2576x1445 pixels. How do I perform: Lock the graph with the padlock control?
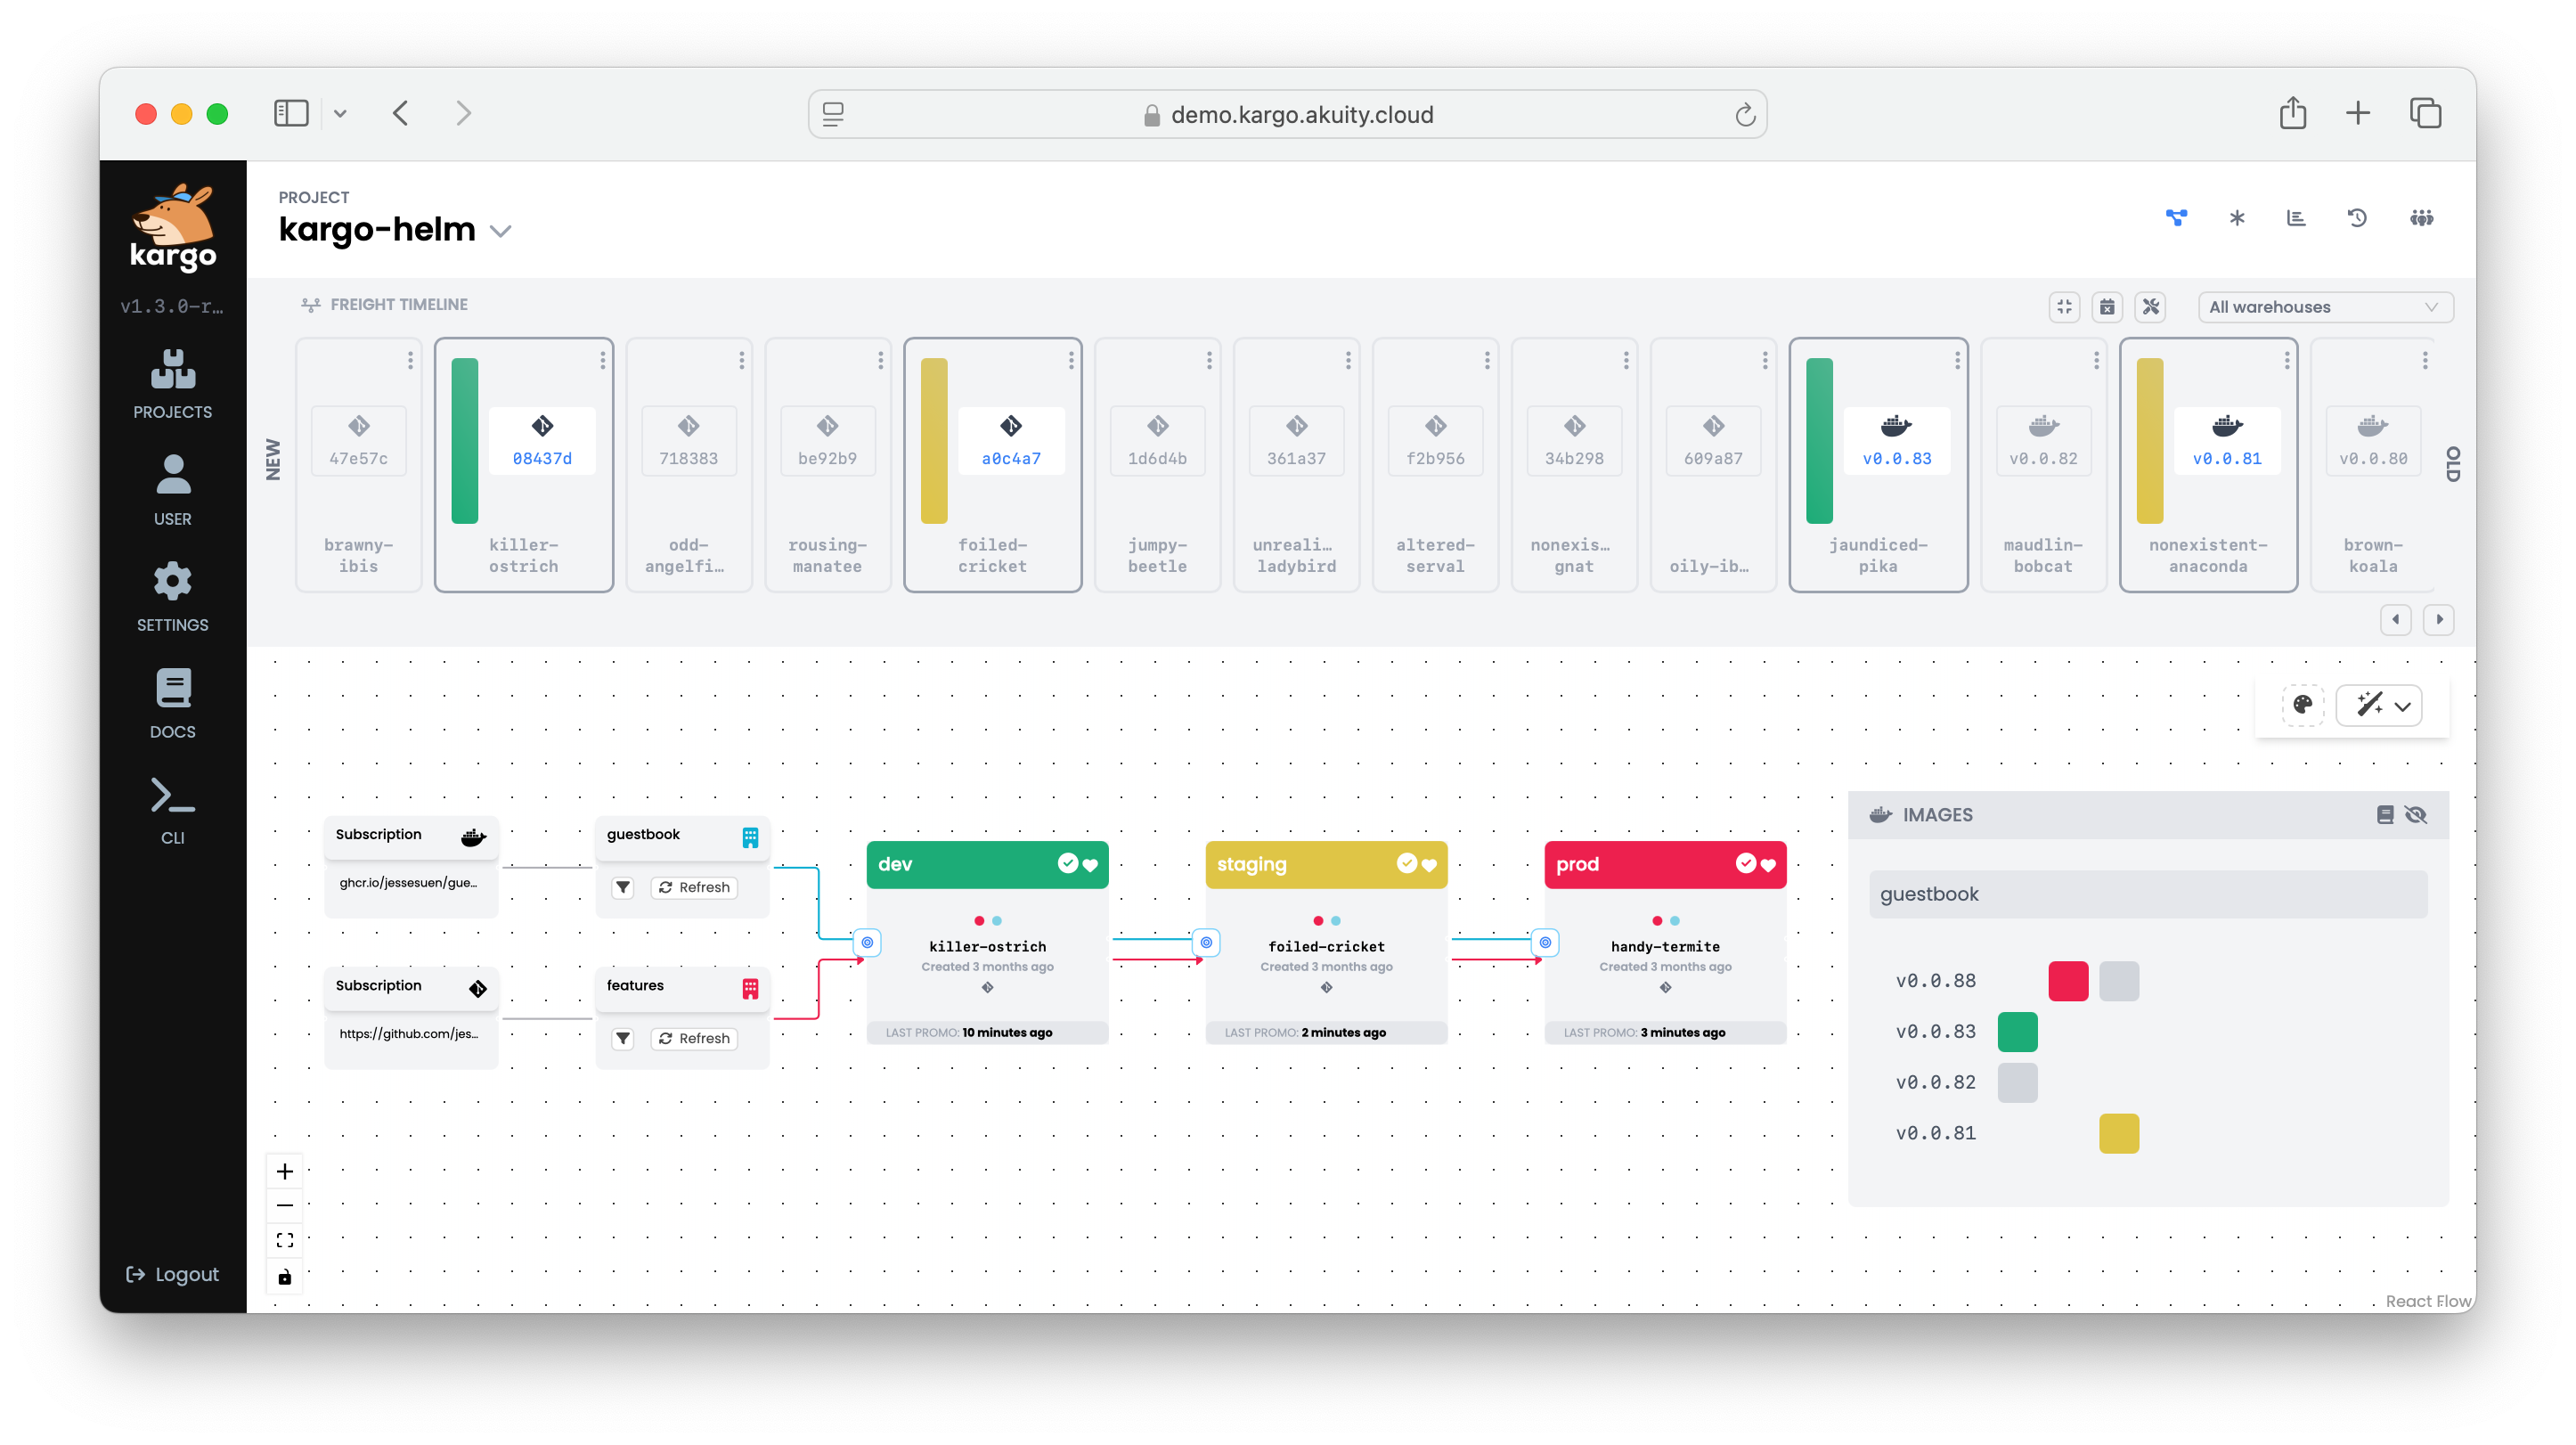[x=285, y=1277]
